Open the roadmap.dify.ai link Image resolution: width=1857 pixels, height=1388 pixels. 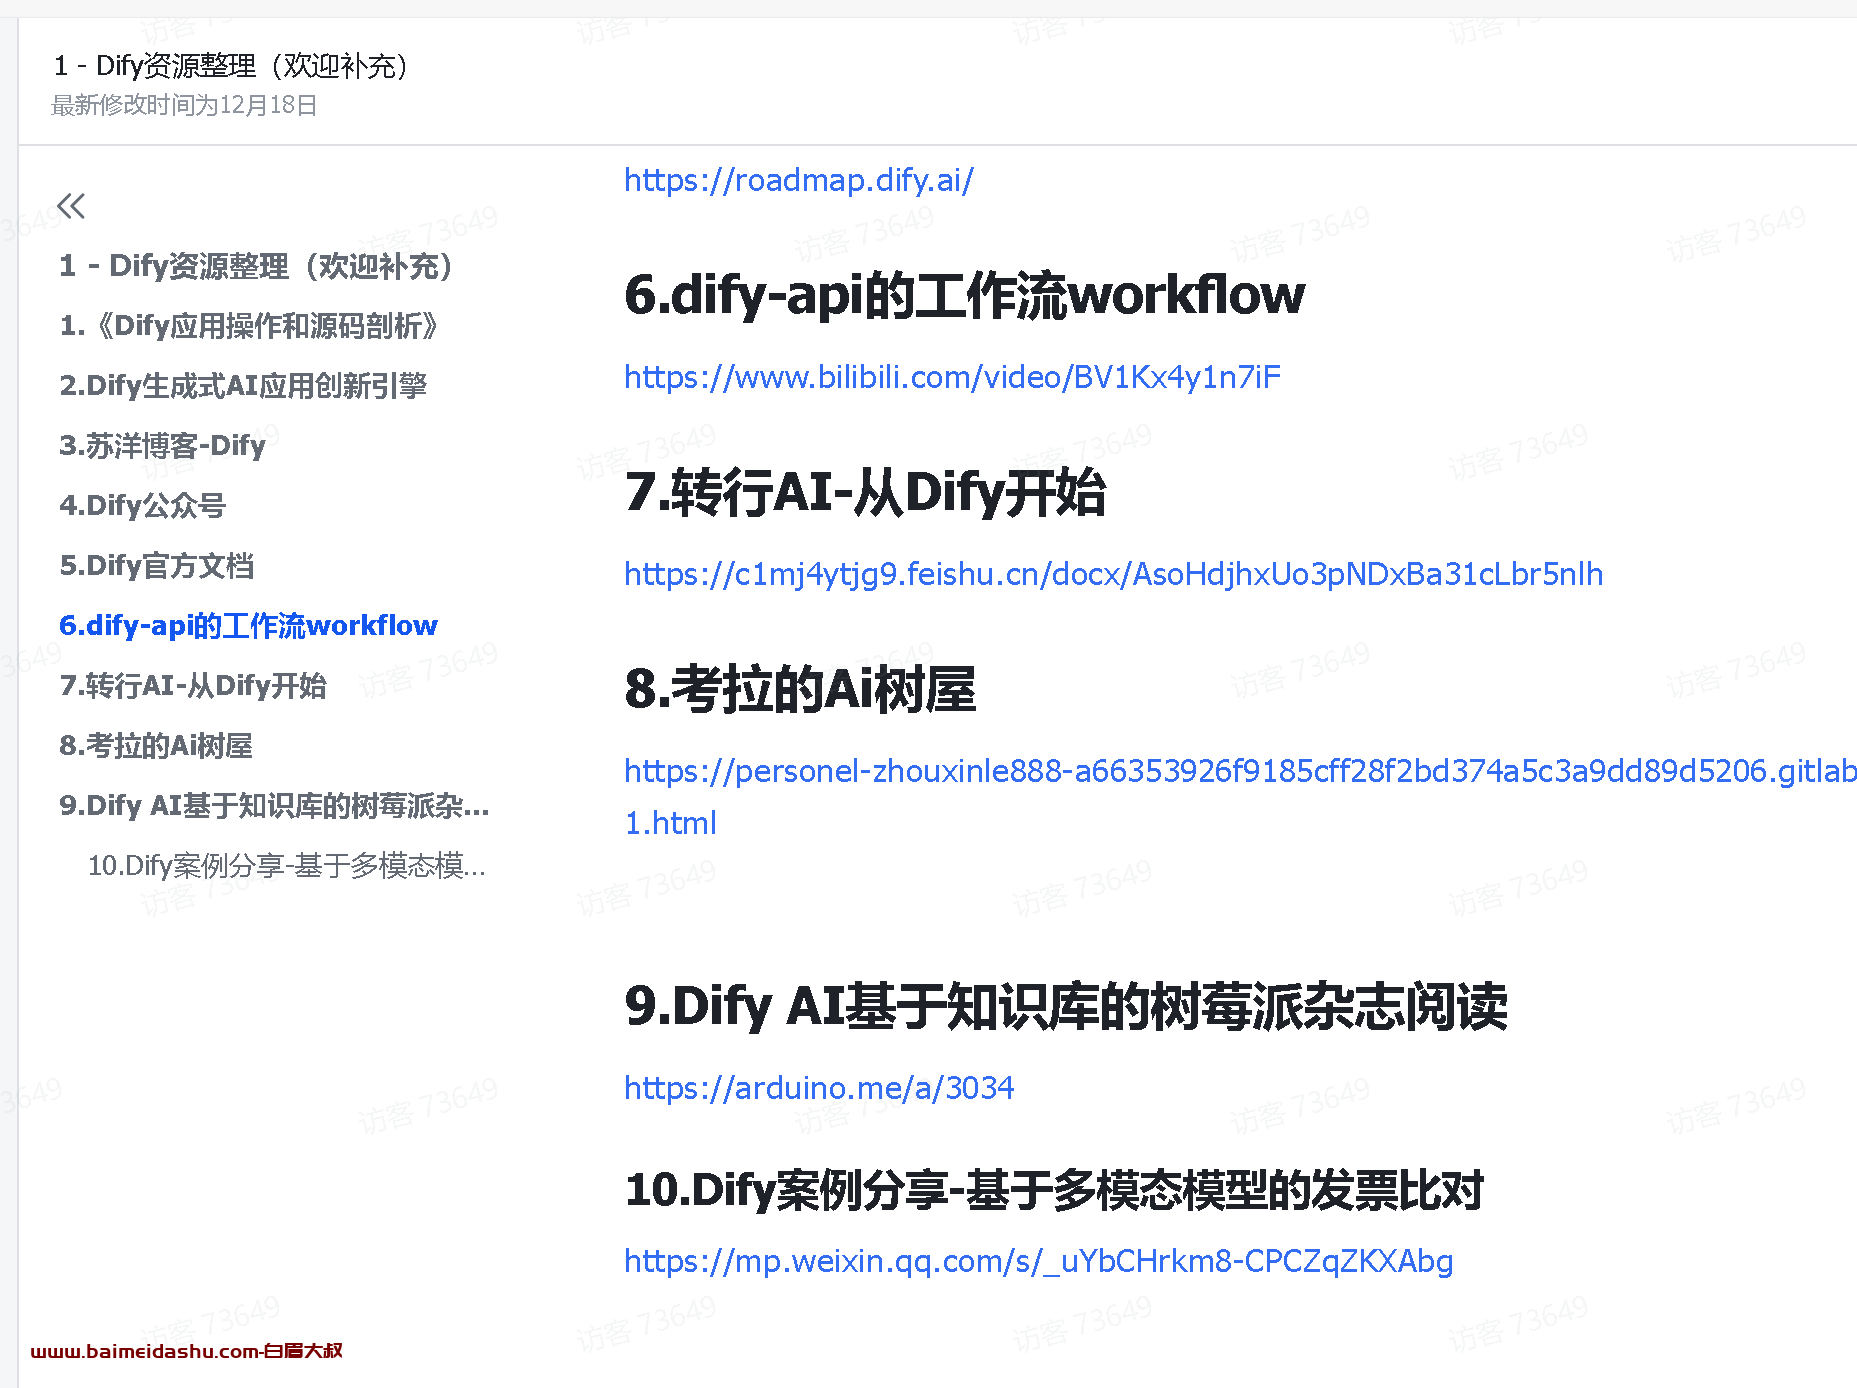pyautogui.click(x=799, y=180)
